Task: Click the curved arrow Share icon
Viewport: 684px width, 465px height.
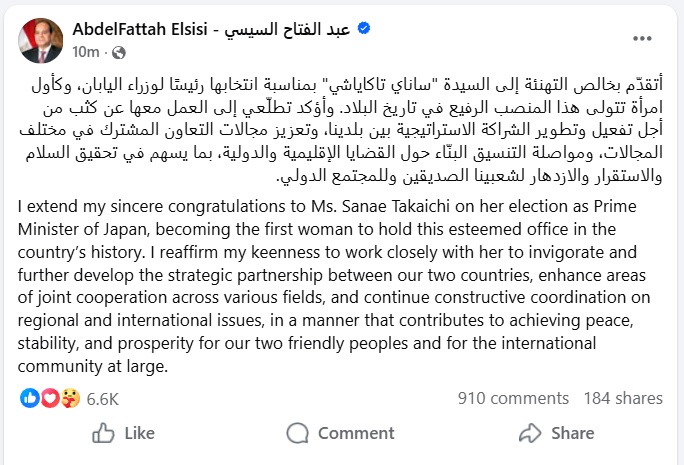Action: point(530,433)
